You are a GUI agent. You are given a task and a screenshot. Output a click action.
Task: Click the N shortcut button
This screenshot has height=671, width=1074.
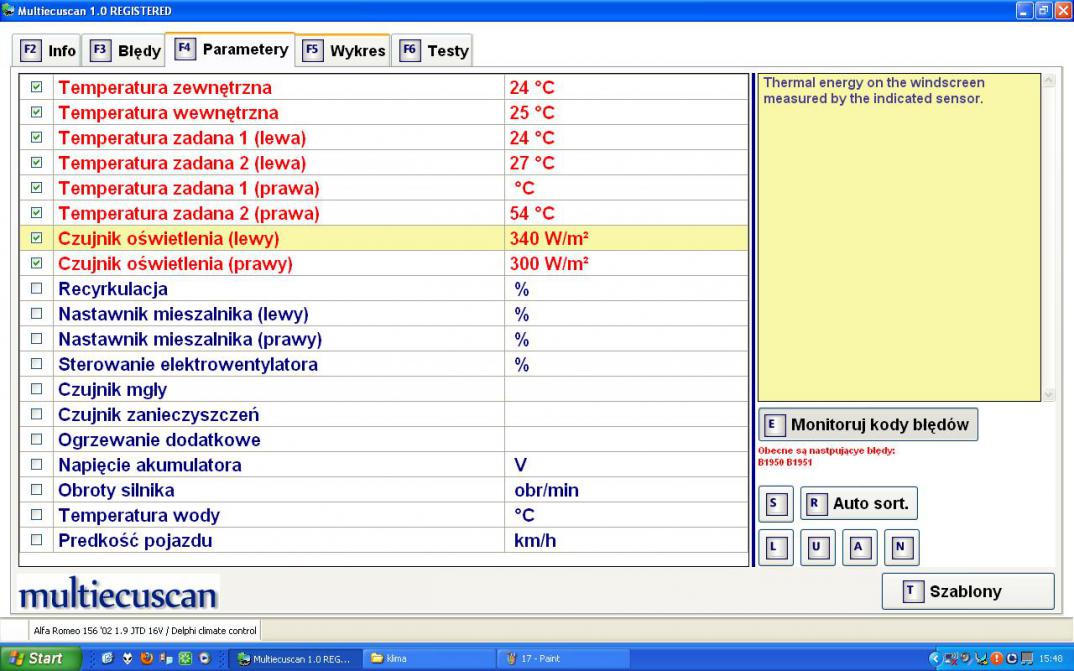tap(900, 548)
